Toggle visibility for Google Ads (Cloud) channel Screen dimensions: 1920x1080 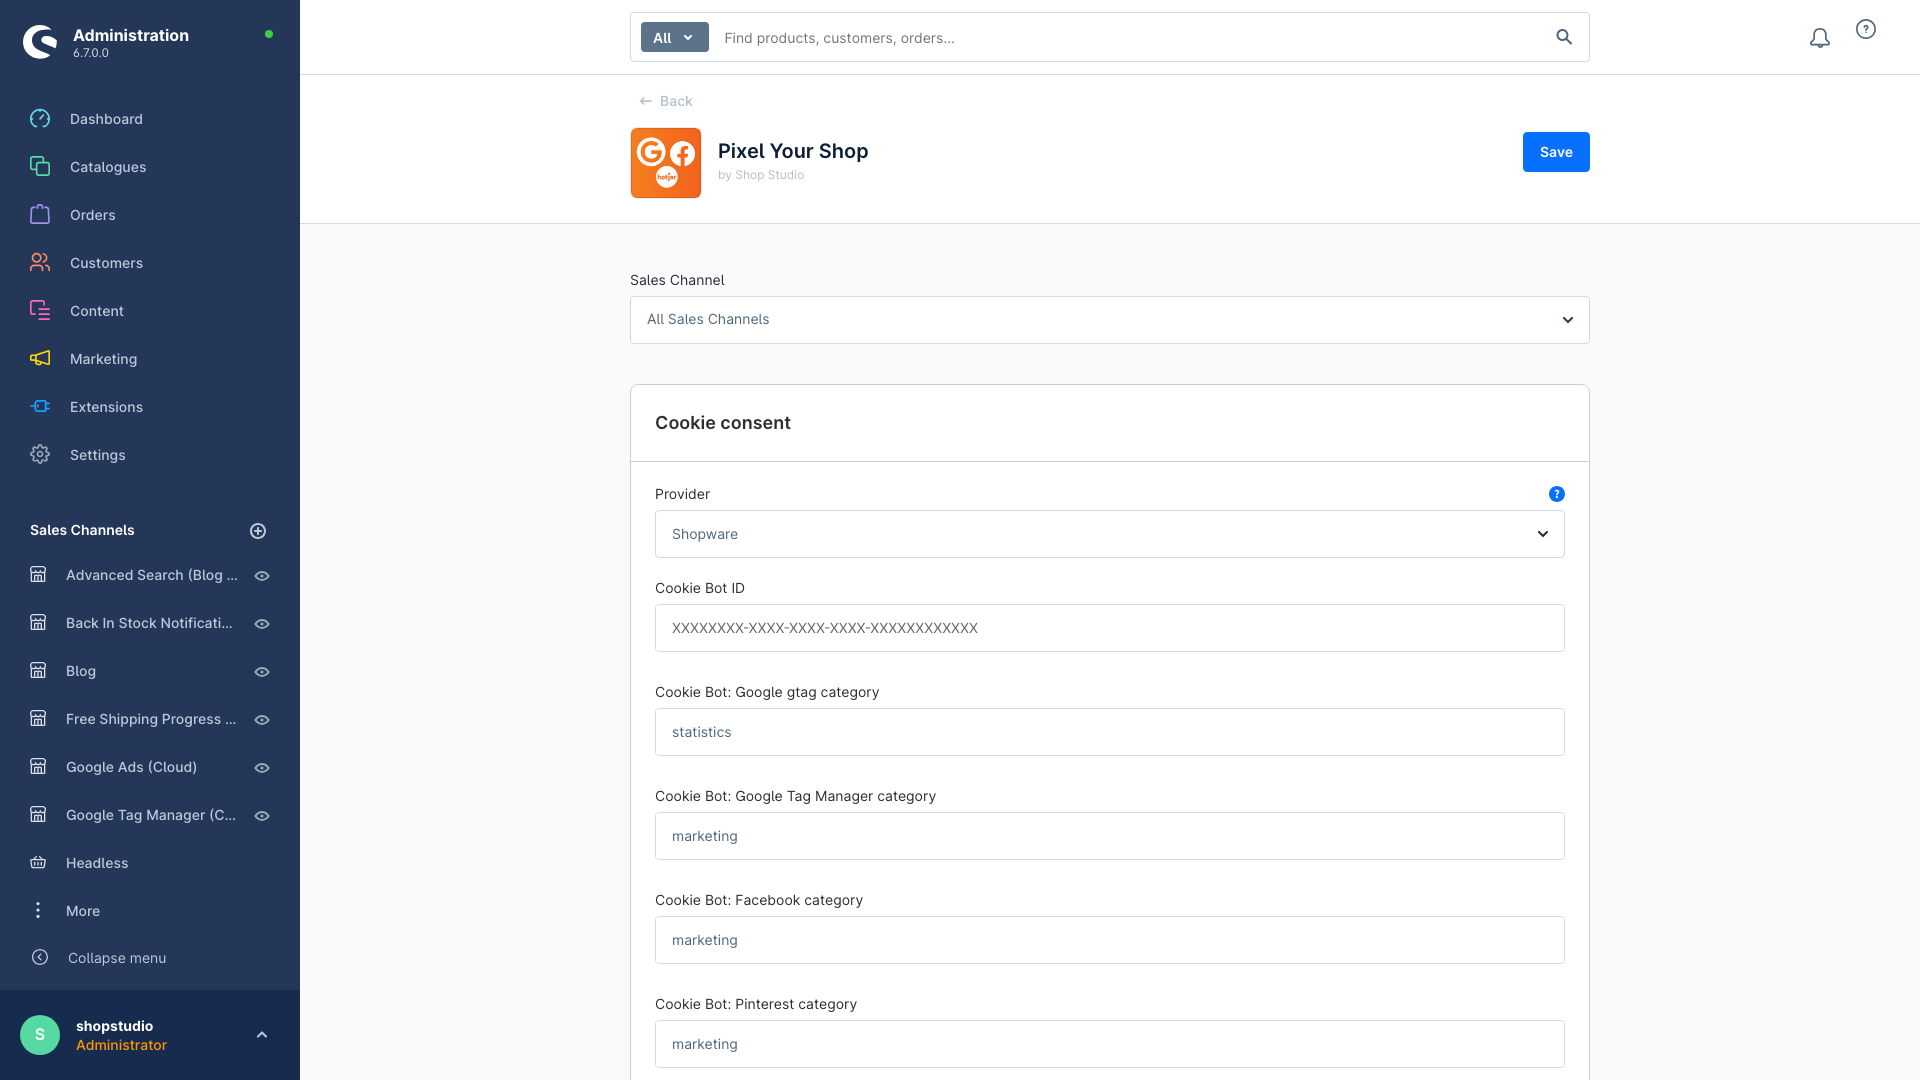(x=262, y=768)
